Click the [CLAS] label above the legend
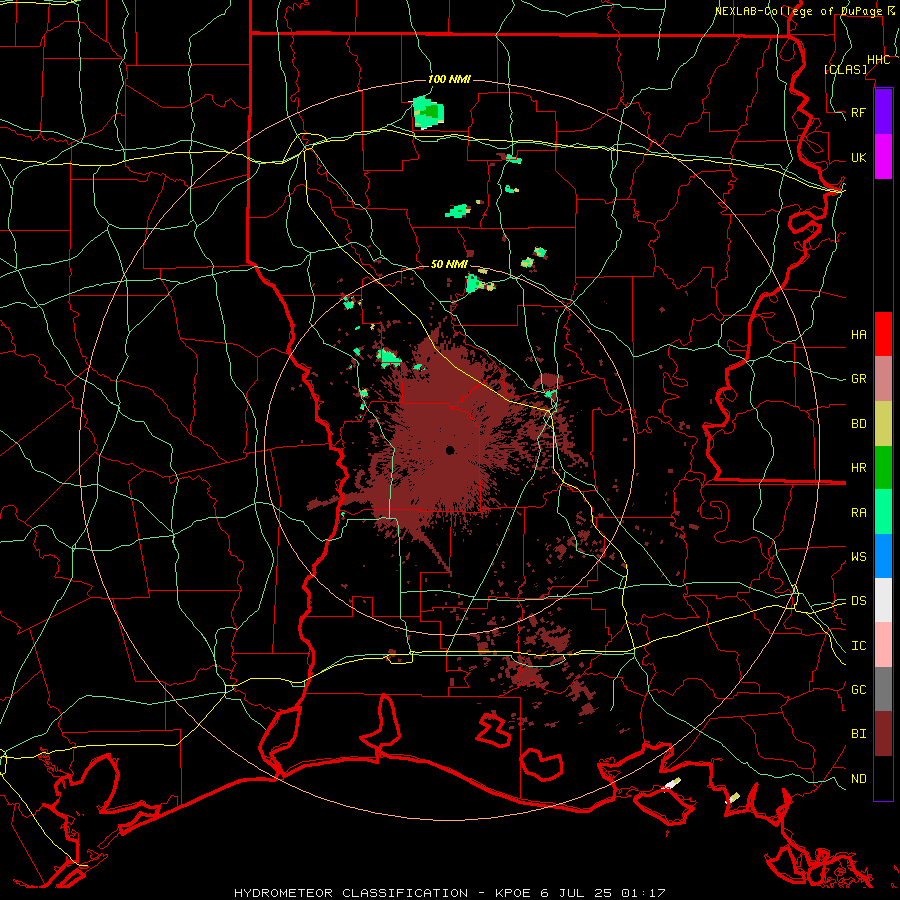 (845, 69)
